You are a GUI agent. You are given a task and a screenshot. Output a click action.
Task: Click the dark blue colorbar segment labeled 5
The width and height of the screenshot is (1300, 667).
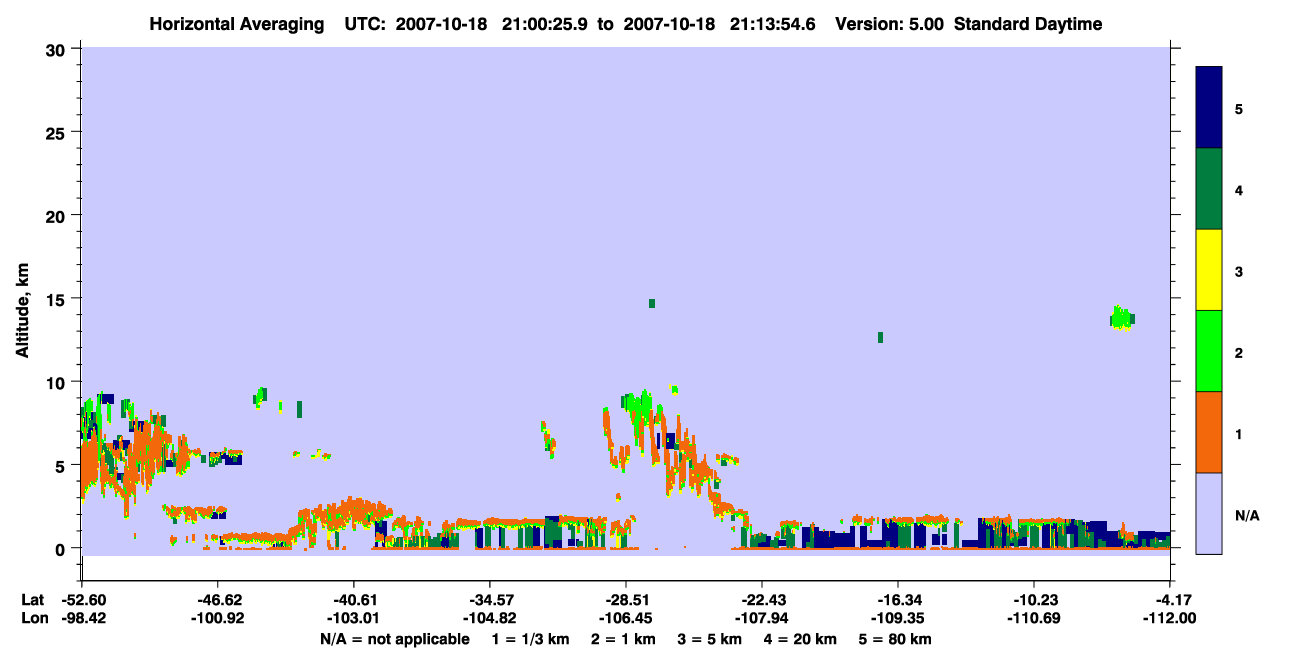coord(1209,108)
